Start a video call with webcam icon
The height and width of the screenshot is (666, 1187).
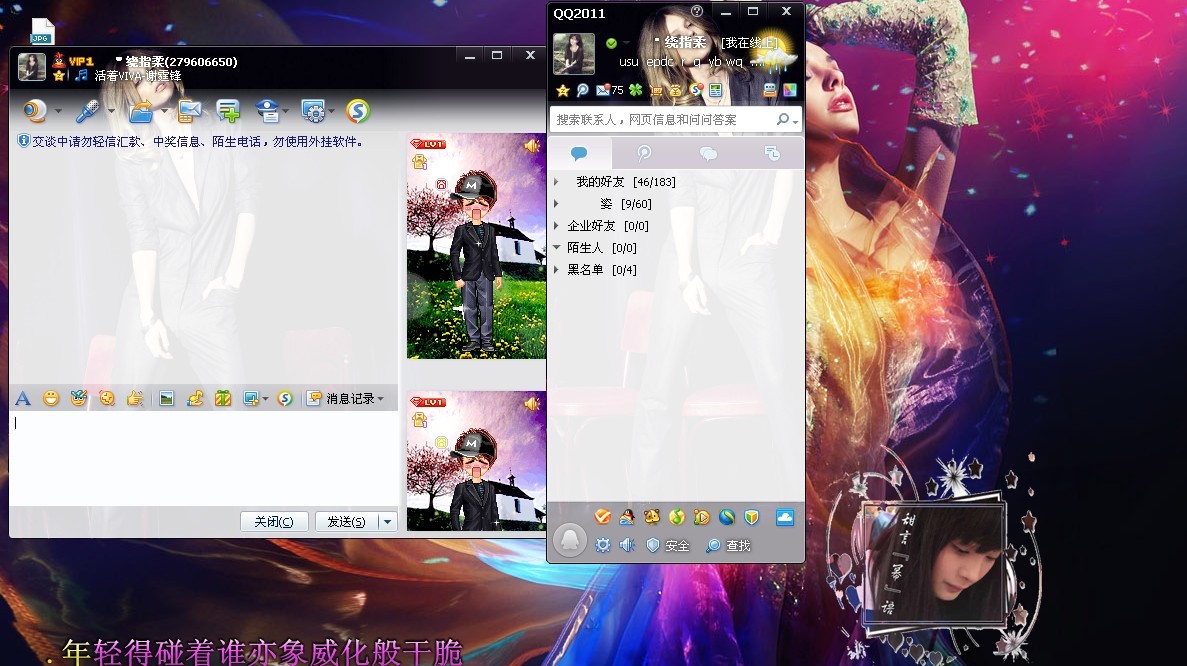34,111
